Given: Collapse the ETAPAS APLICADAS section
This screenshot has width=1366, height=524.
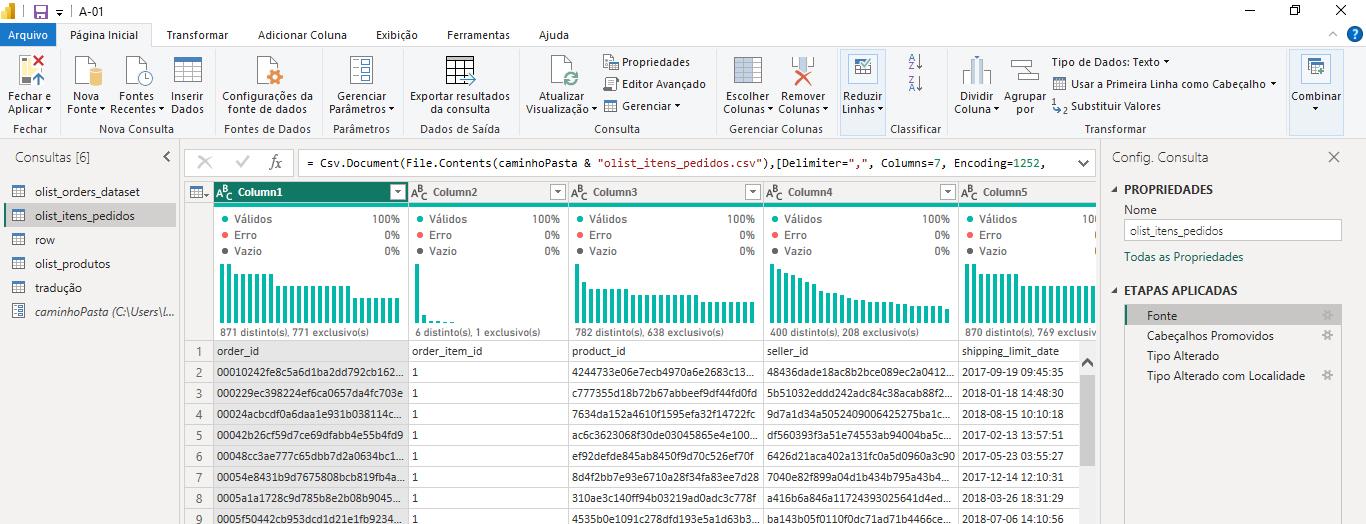Looking at the screenshot, I should click(x=1116, y=291).
